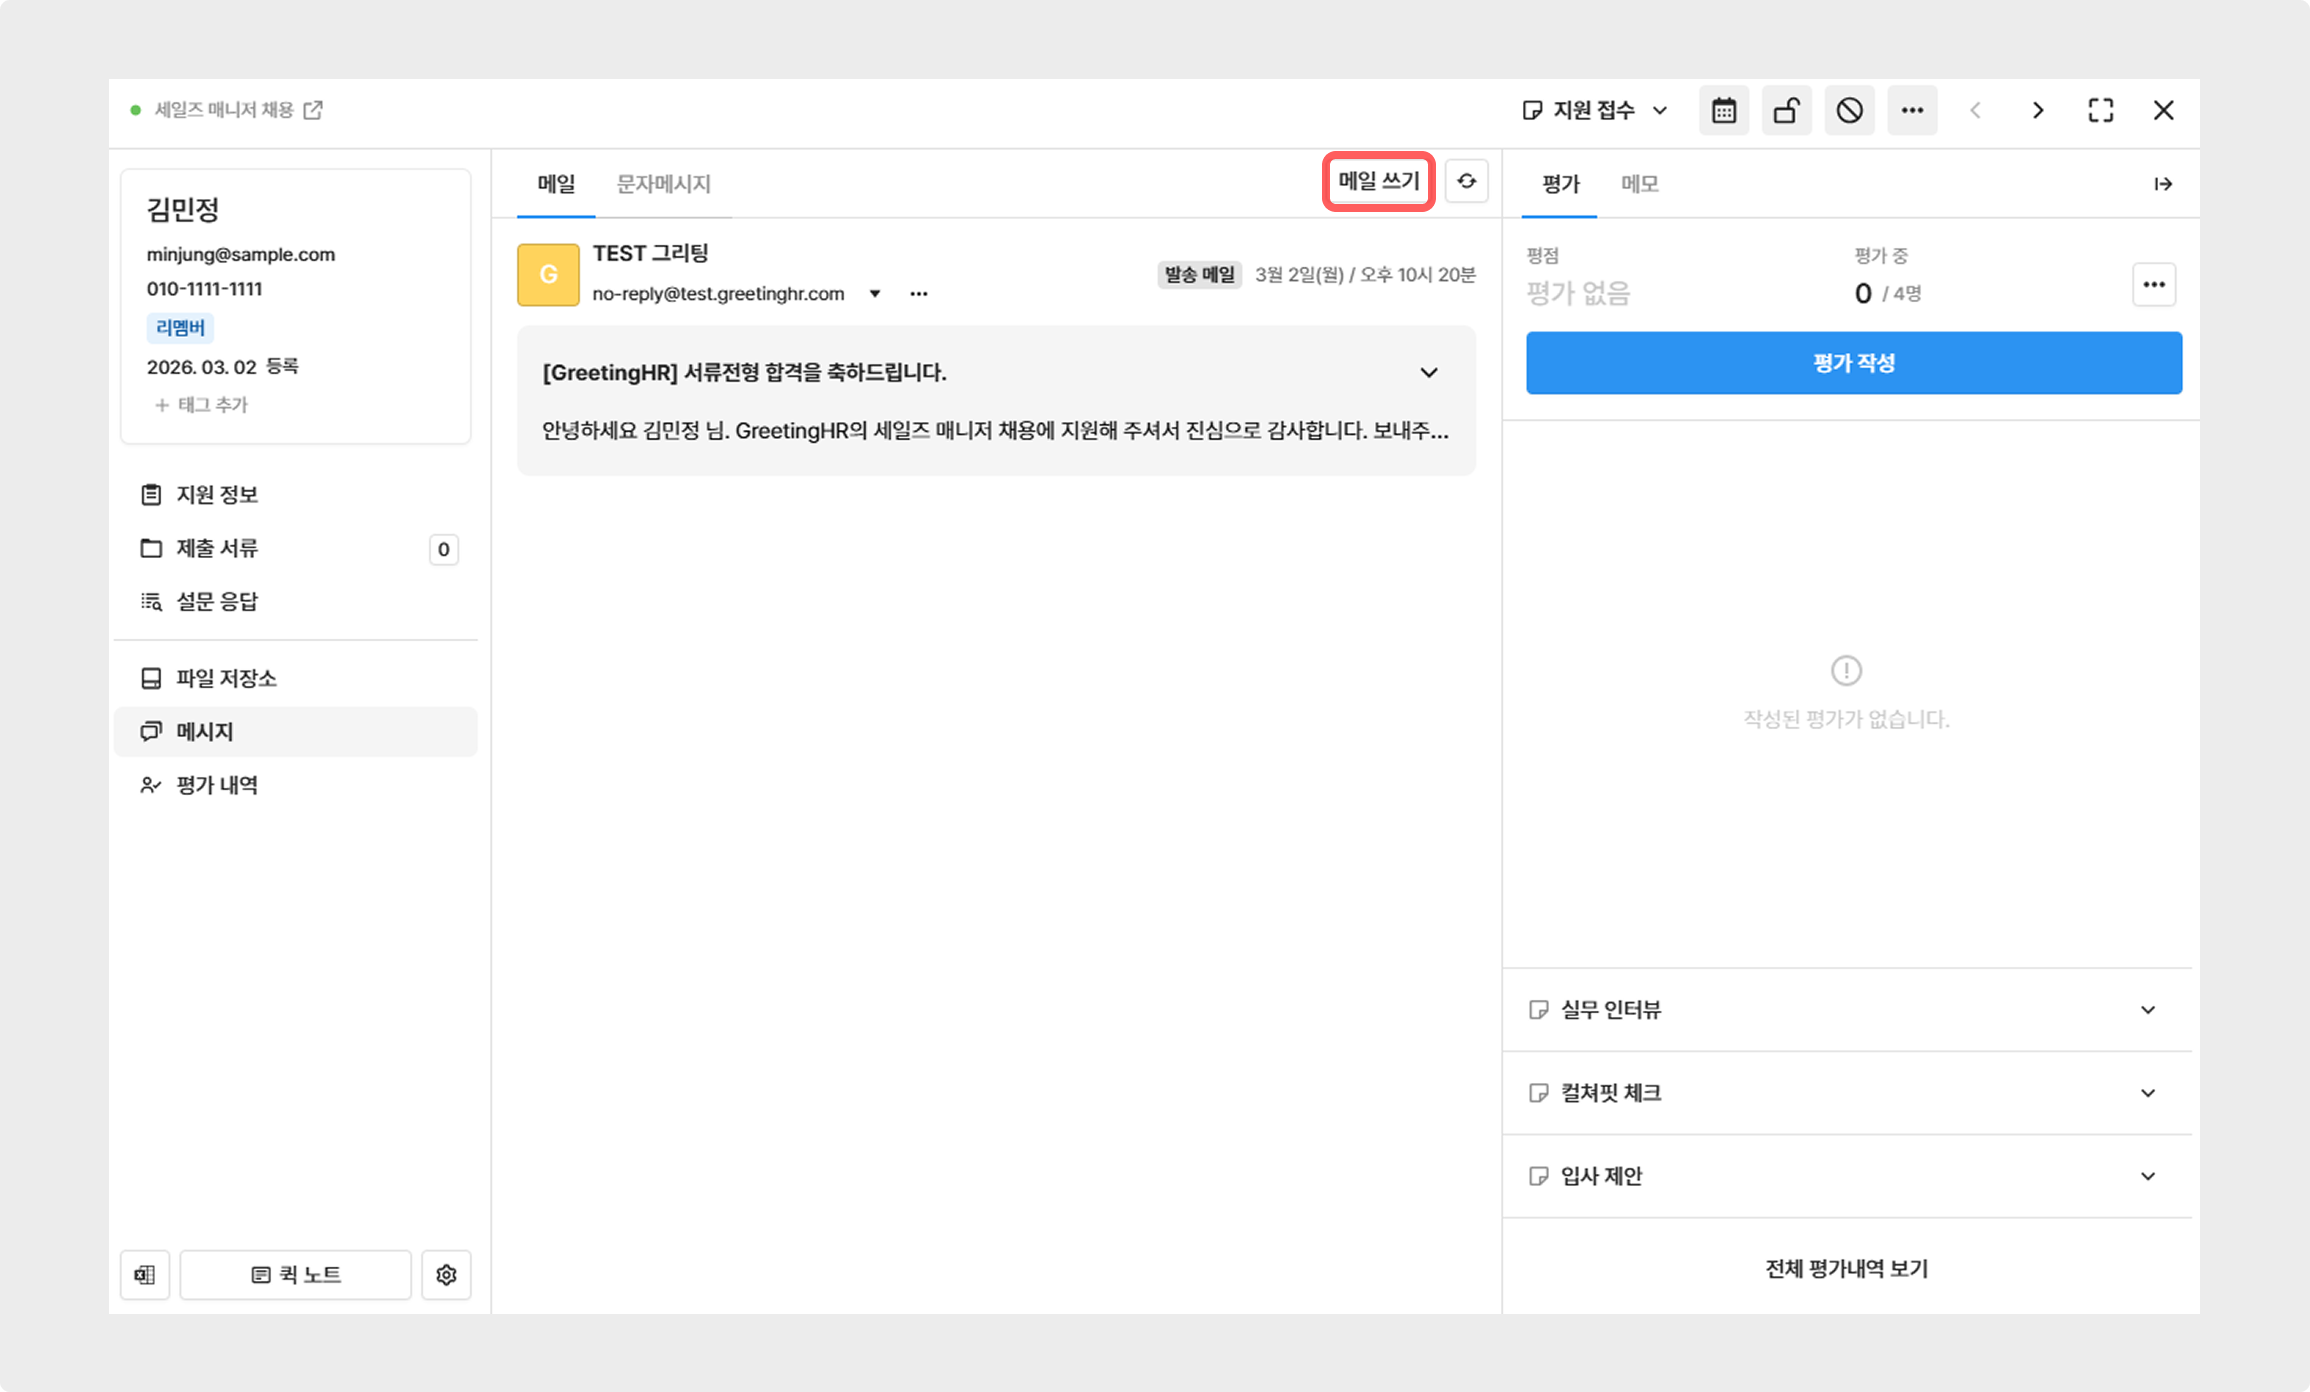Click the mail subject [GreetingHR] 서류전형 합격을 축하드립니다.
2310x1392 pixels.
pos(744,373)
